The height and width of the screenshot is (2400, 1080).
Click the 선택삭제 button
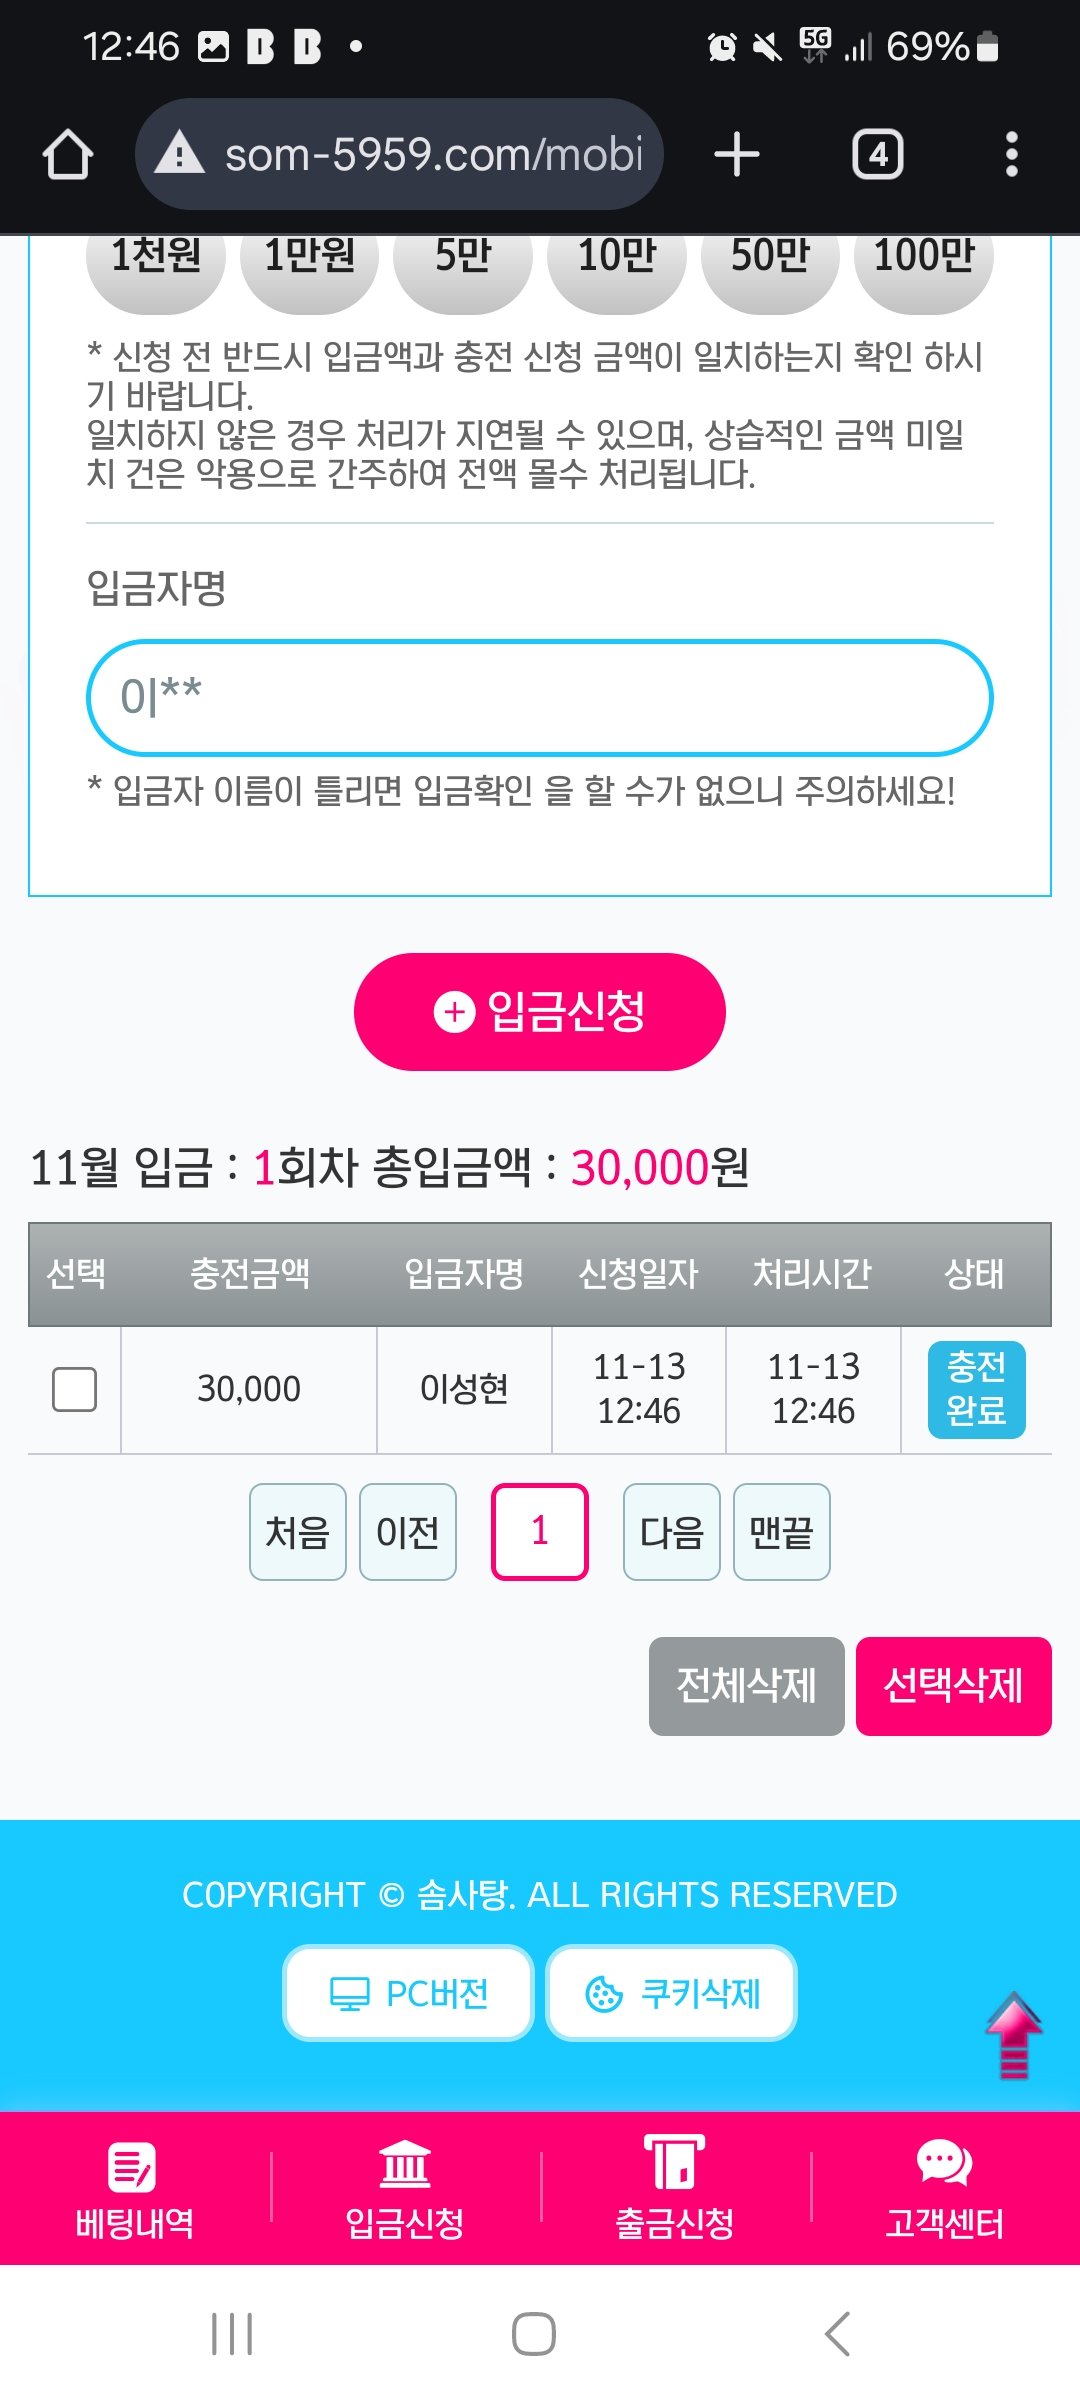point(953,1686)
